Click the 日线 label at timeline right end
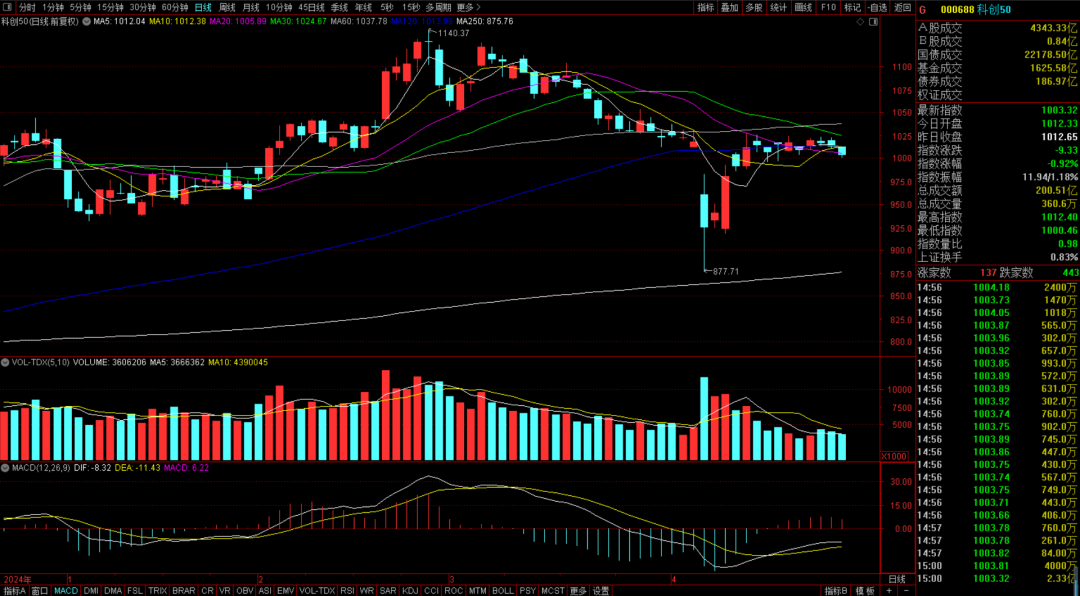The width and height of the screenshot is (1080, 596). (896, 579)
